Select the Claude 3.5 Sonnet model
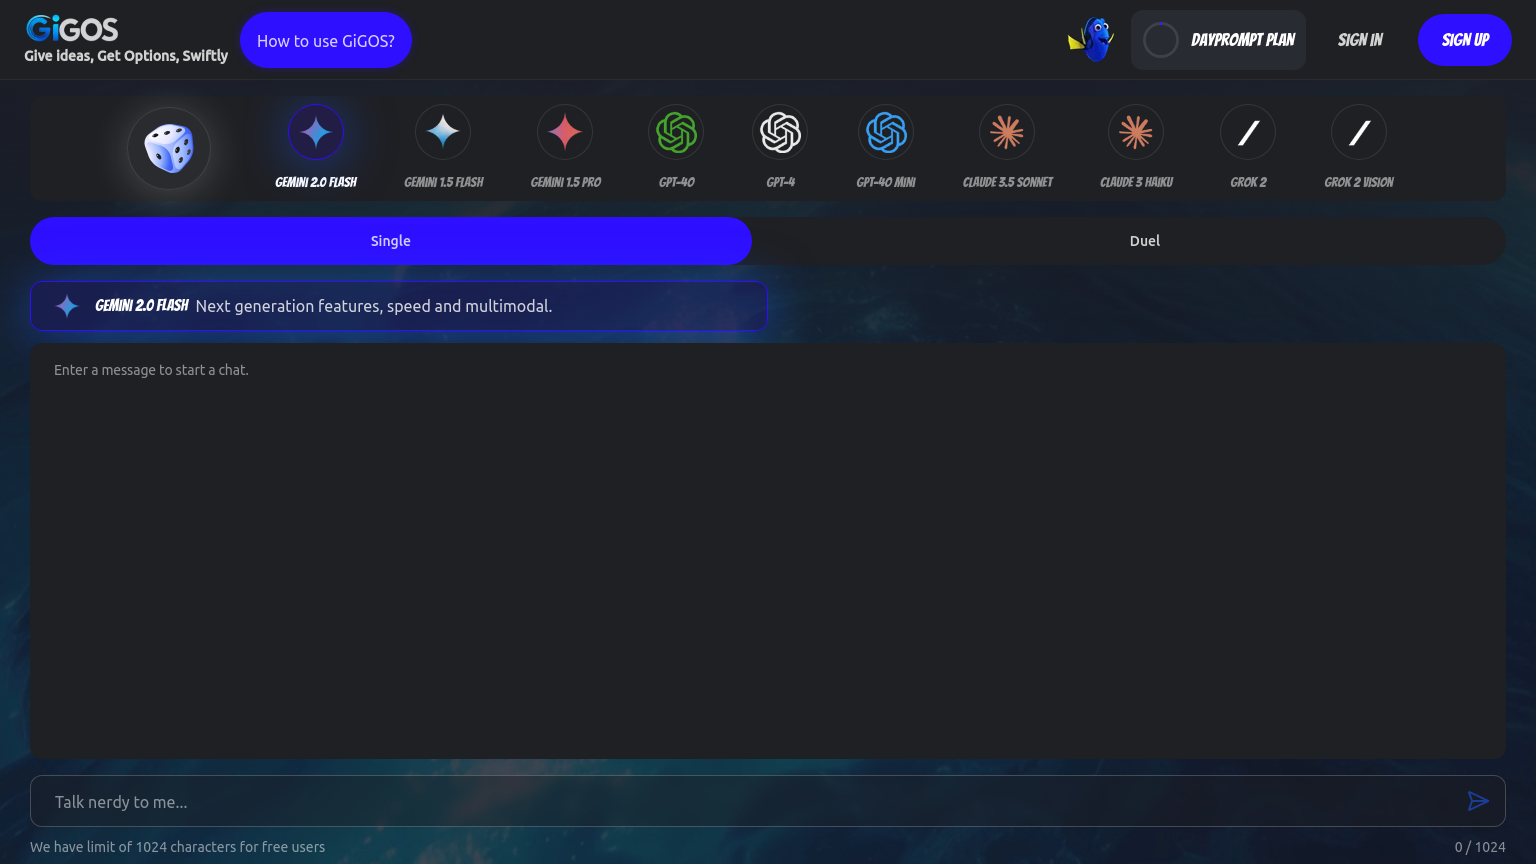 (1007, 133)
